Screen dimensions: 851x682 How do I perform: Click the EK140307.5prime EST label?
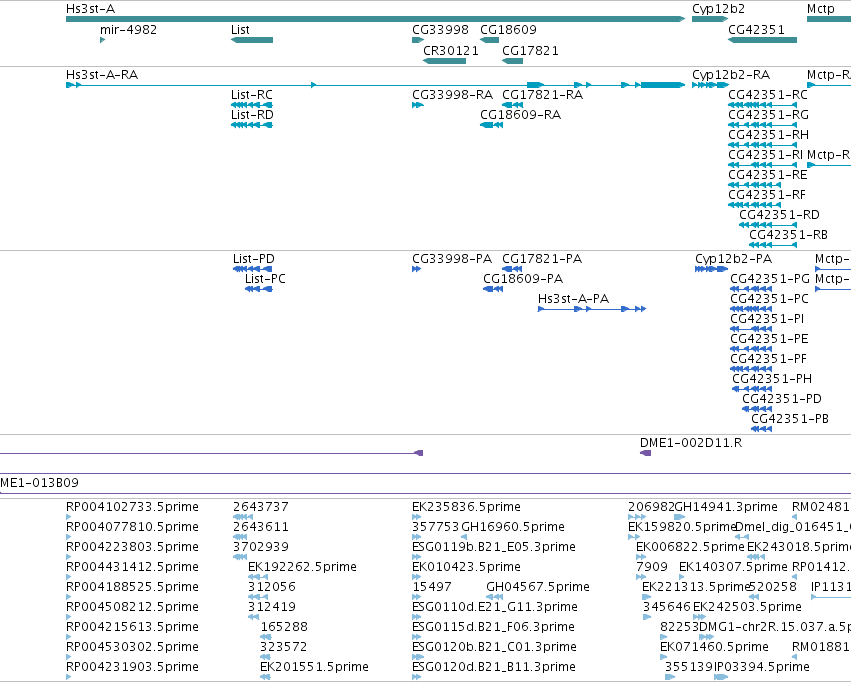pos(733,568)
